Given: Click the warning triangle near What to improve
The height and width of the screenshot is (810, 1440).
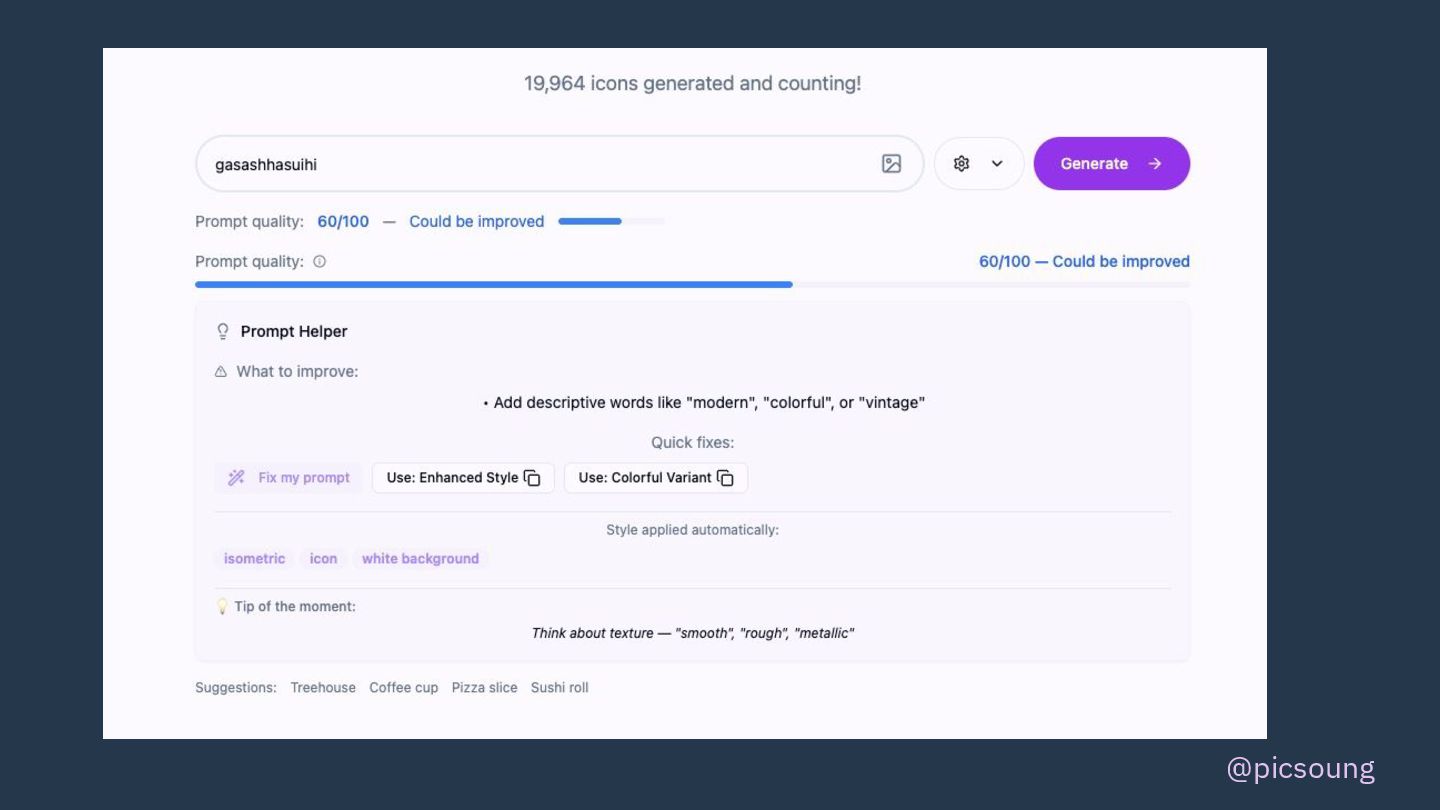Looking at the screenshot, I should click(x=221, y=372).
